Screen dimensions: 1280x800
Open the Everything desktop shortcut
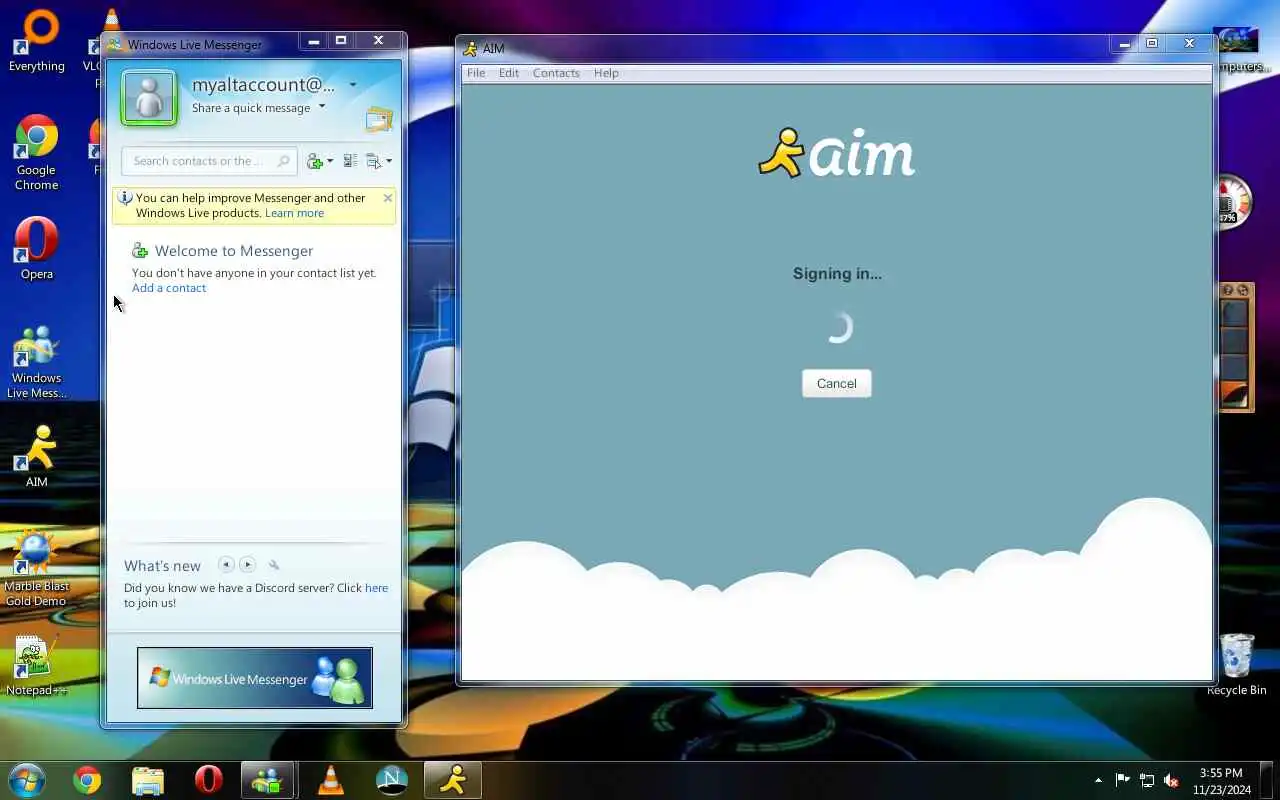click(x=37, y=40)
